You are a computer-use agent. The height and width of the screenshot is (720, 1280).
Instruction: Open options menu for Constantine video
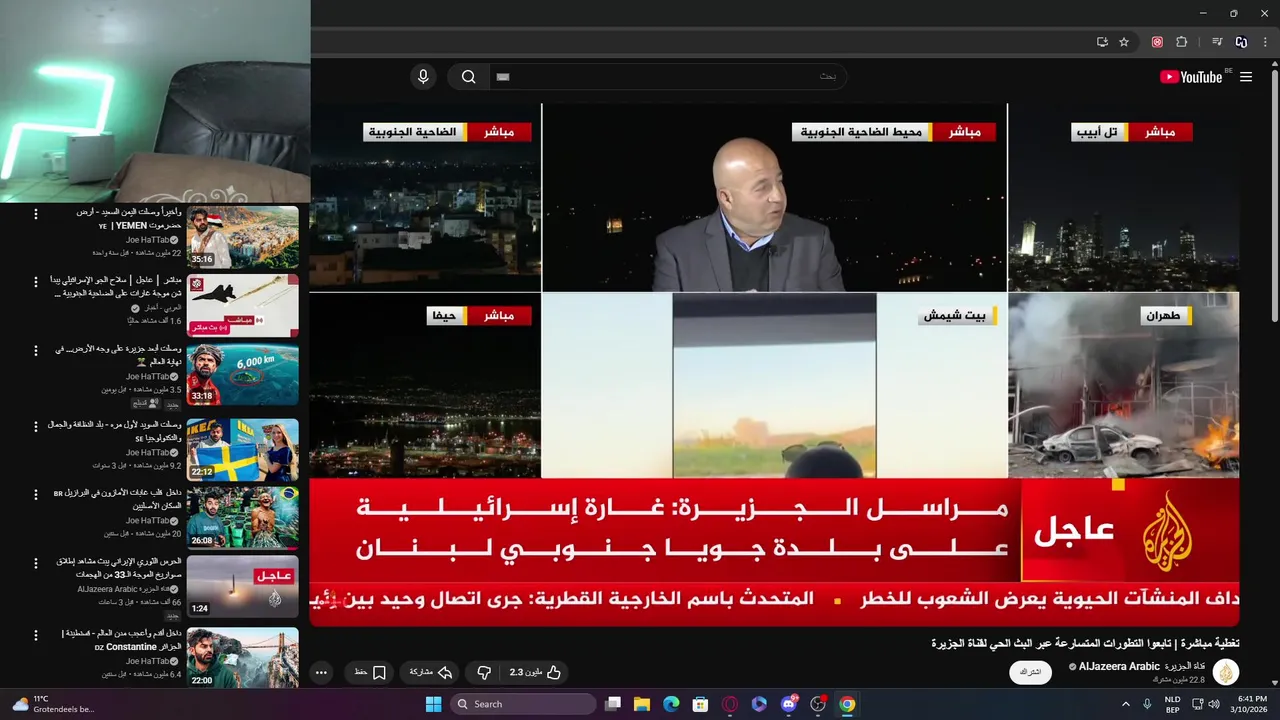[36, 635]
